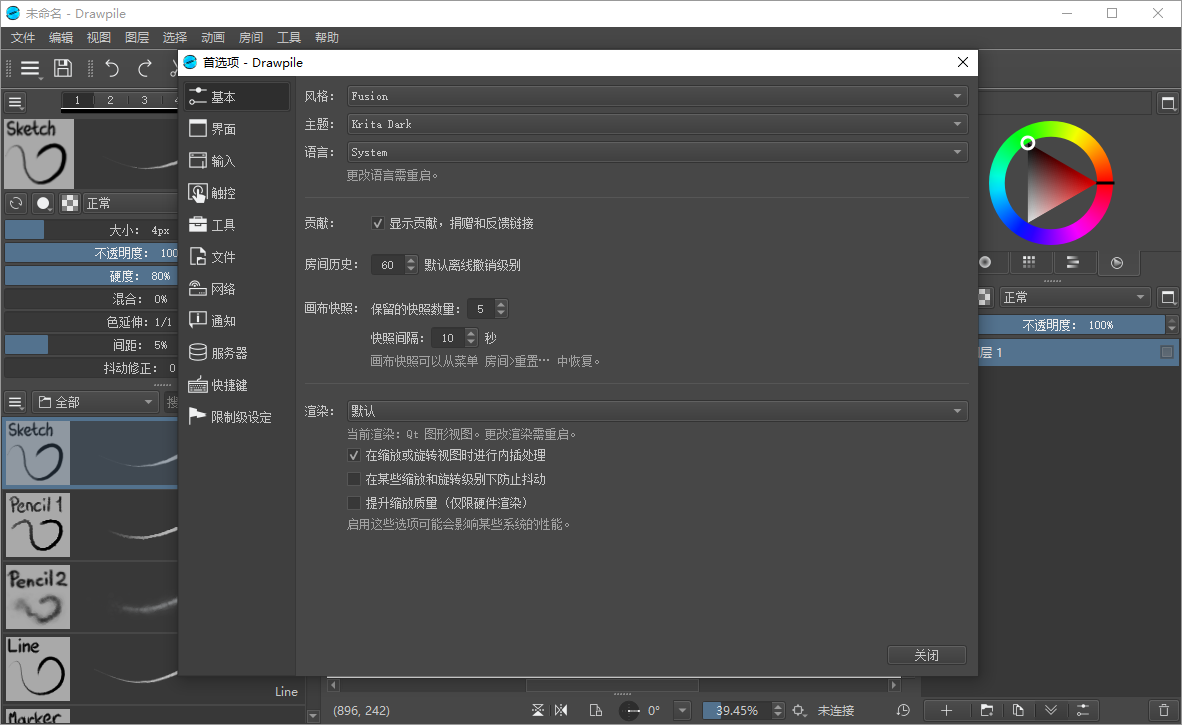This screenshot has height=725, width=1182.
Task: Open the 语言 System dropdown
Action: coord(657,152)
